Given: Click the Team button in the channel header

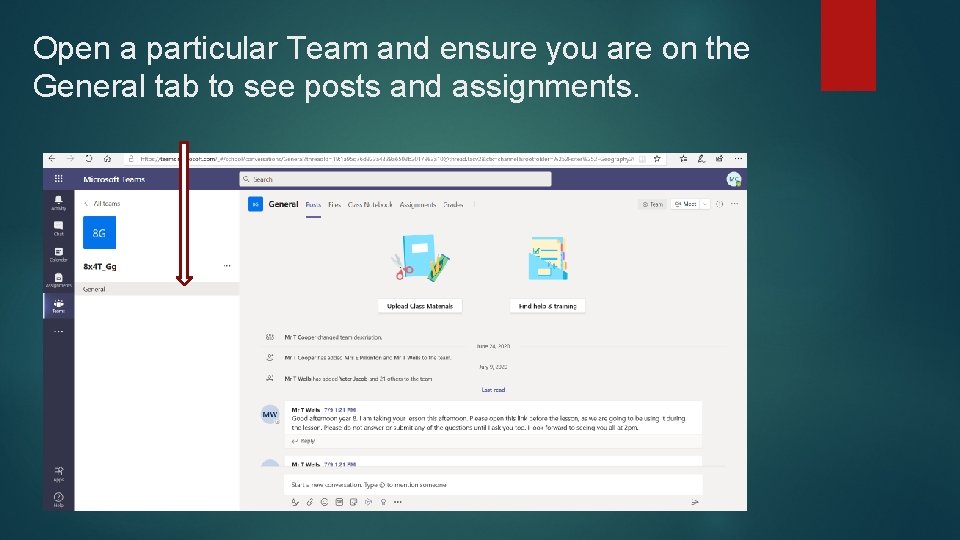Looking at the screenshot, I should coord(652,204).
